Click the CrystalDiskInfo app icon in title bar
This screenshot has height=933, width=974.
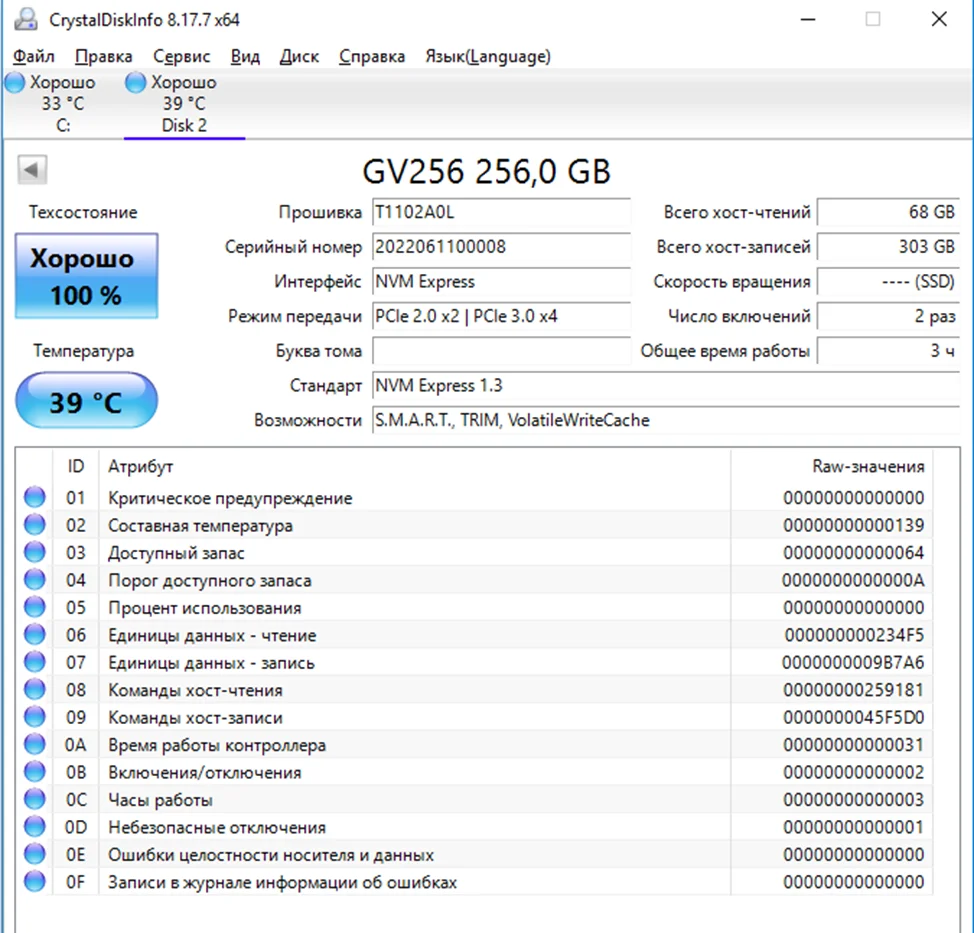click(x=26, y=19)
